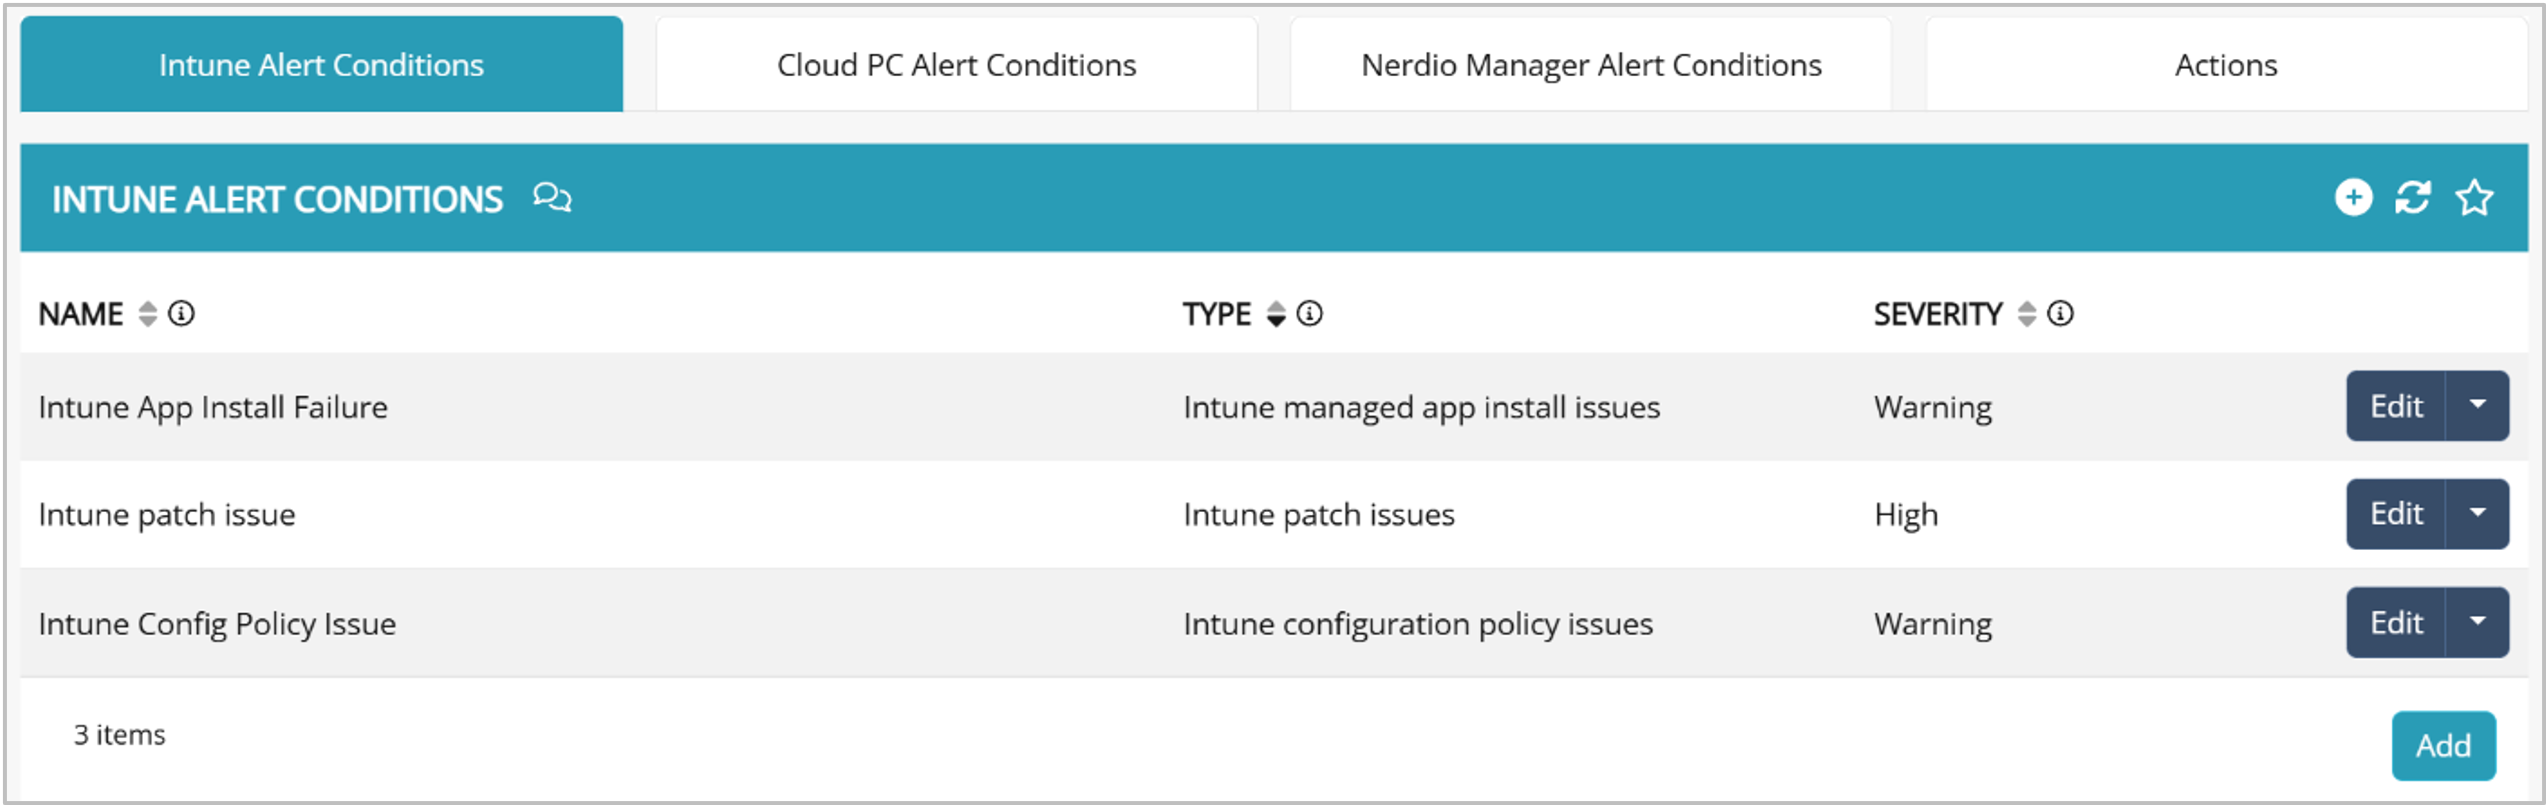Viewport: 2546px width, 805px height.
Task: Show info for the SEVERITY column
Action: pos(2060,314)
